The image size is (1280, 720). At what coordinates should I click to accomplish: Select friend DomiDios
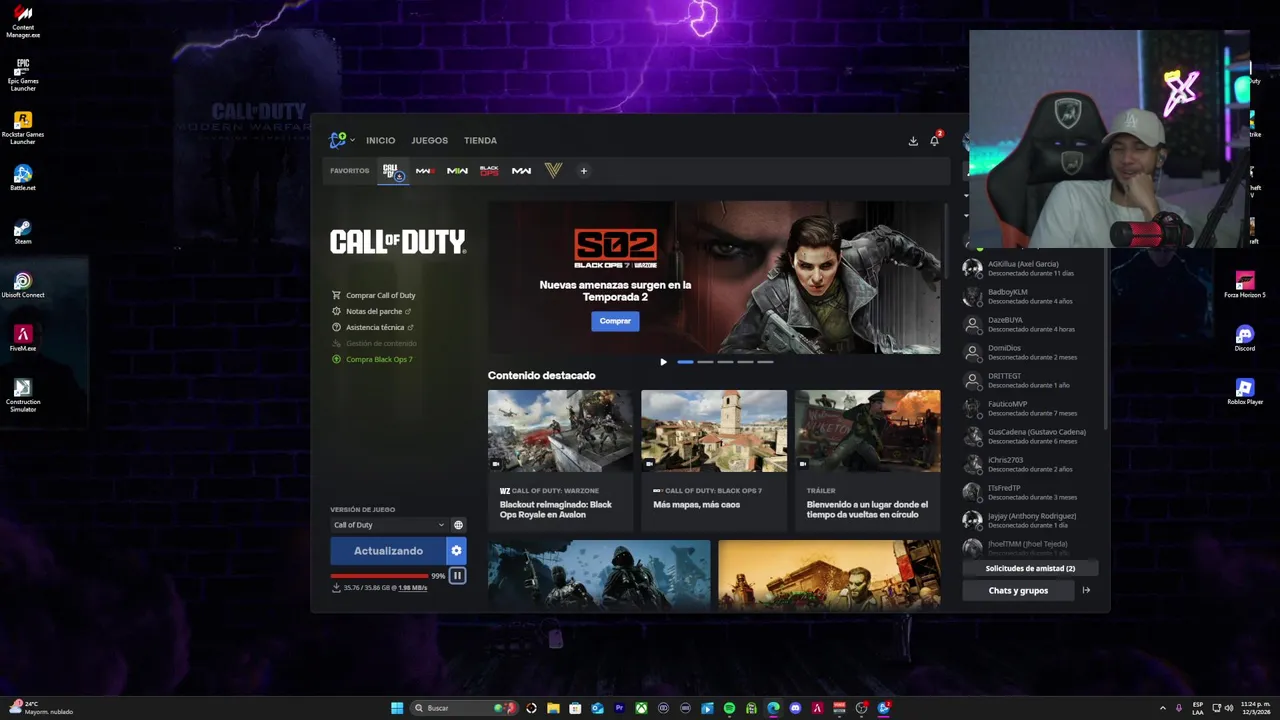coord(1030,352)
